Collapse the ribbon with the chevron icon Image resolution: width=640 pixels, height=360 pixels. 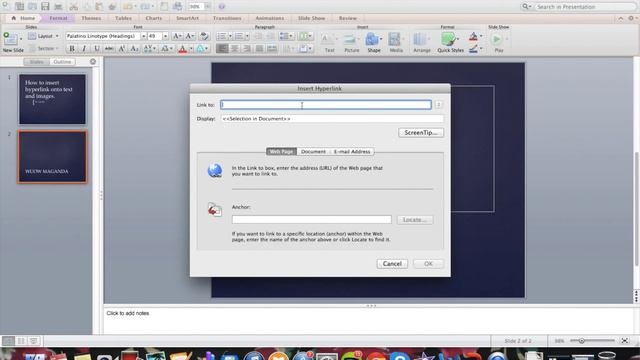point(620,18)
